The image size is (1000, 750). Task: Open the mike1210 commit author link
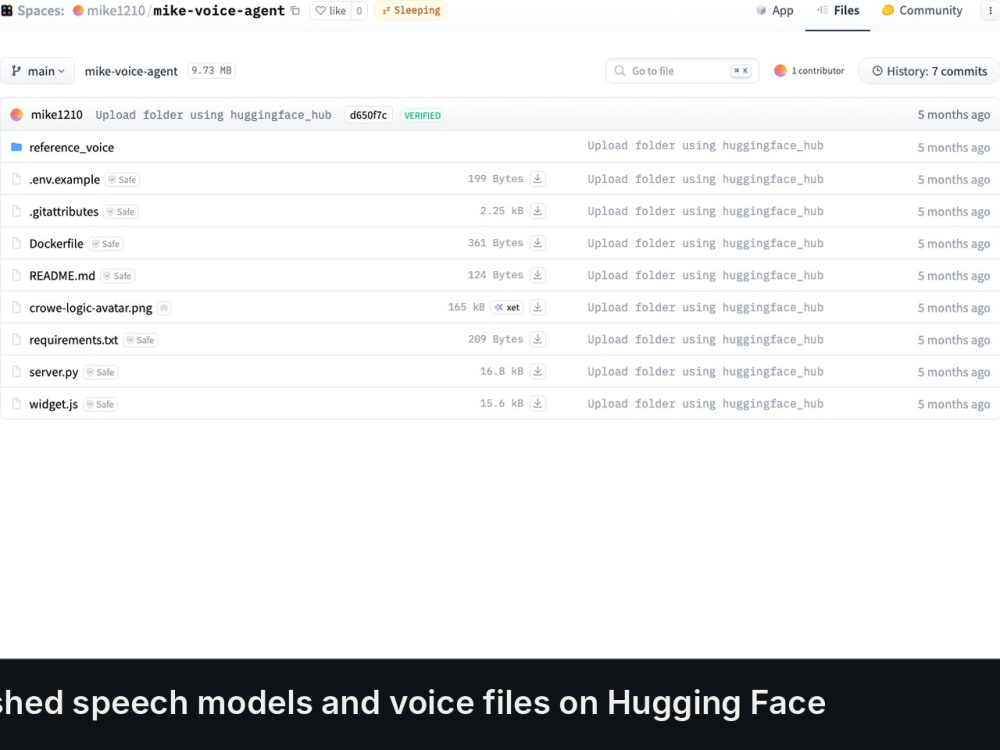tap(56, 115)
